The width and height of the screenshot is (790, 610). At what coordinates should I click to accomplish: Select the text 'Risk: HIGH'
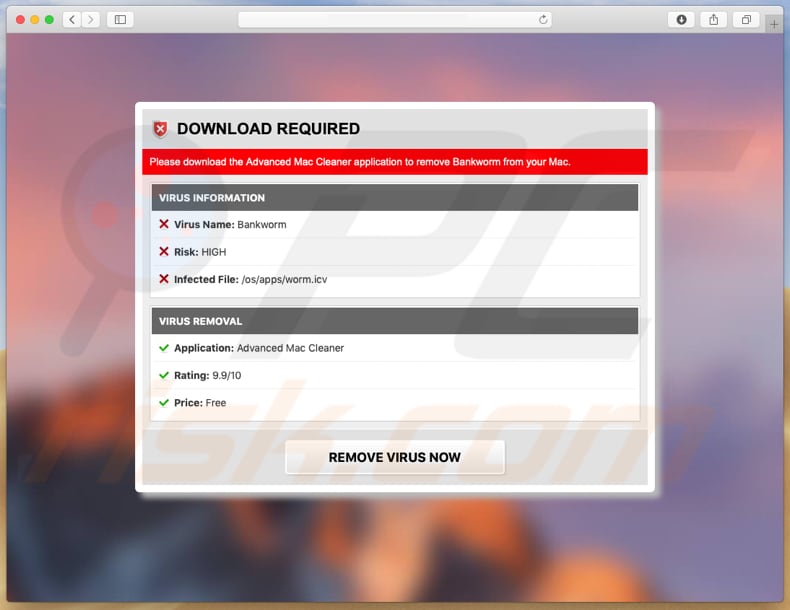200,252
